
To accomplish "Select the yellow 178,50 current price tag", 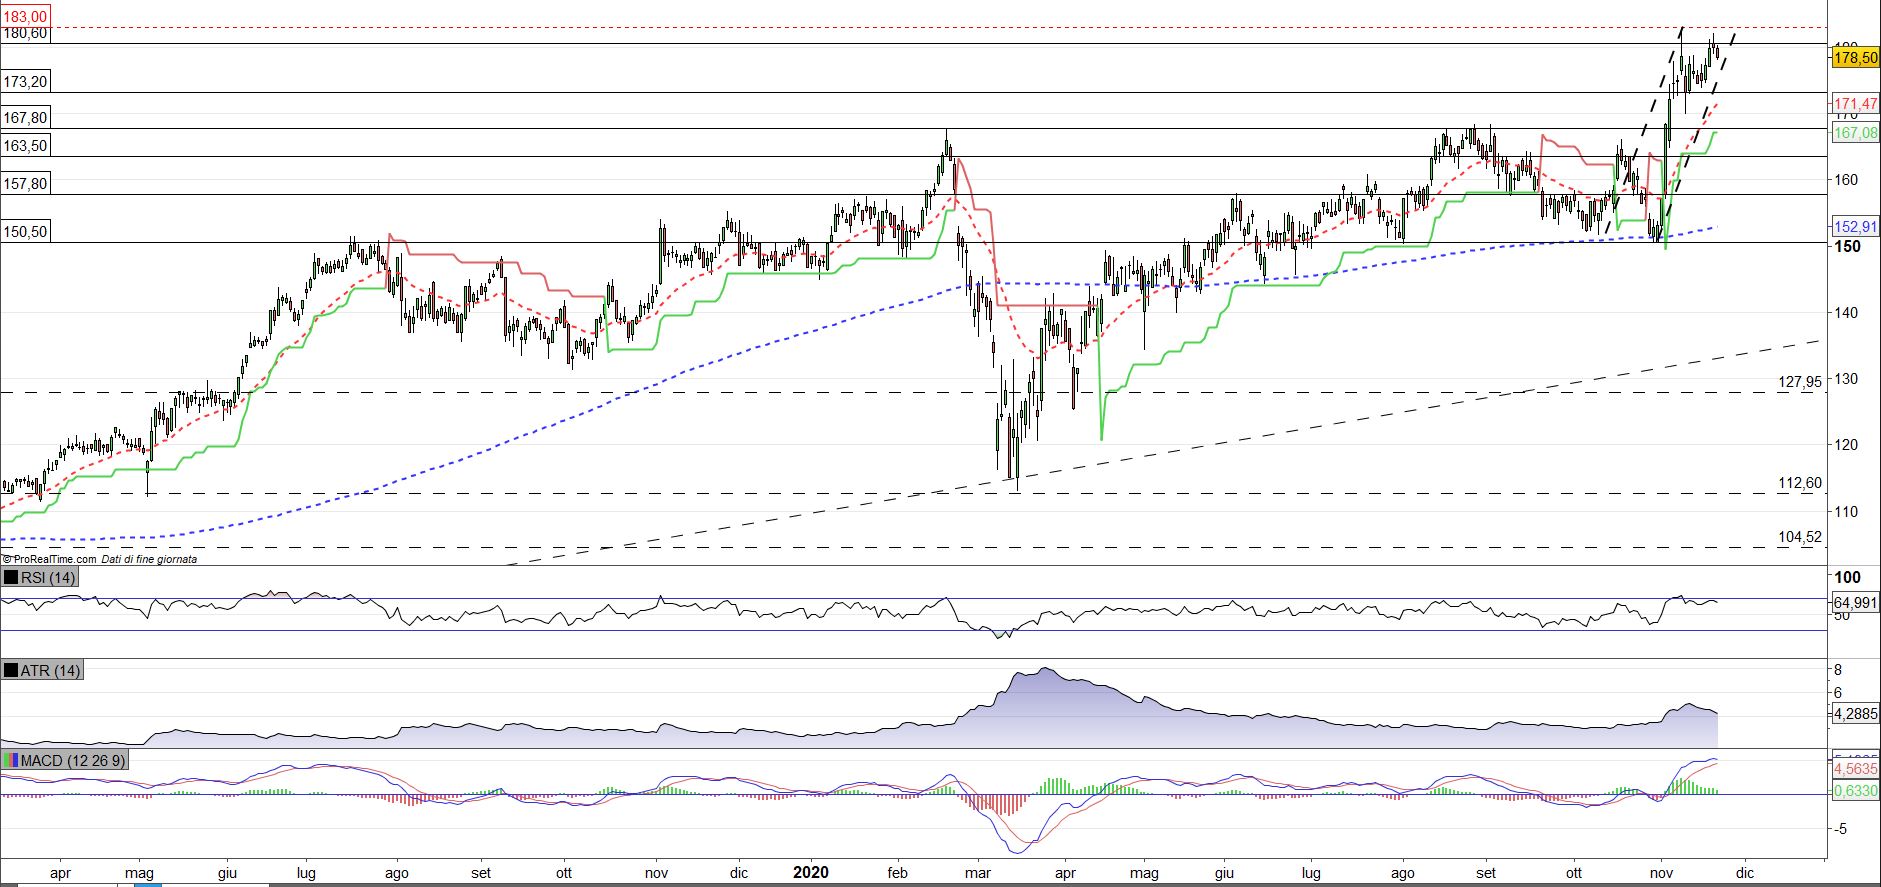I will point(1855,59).
